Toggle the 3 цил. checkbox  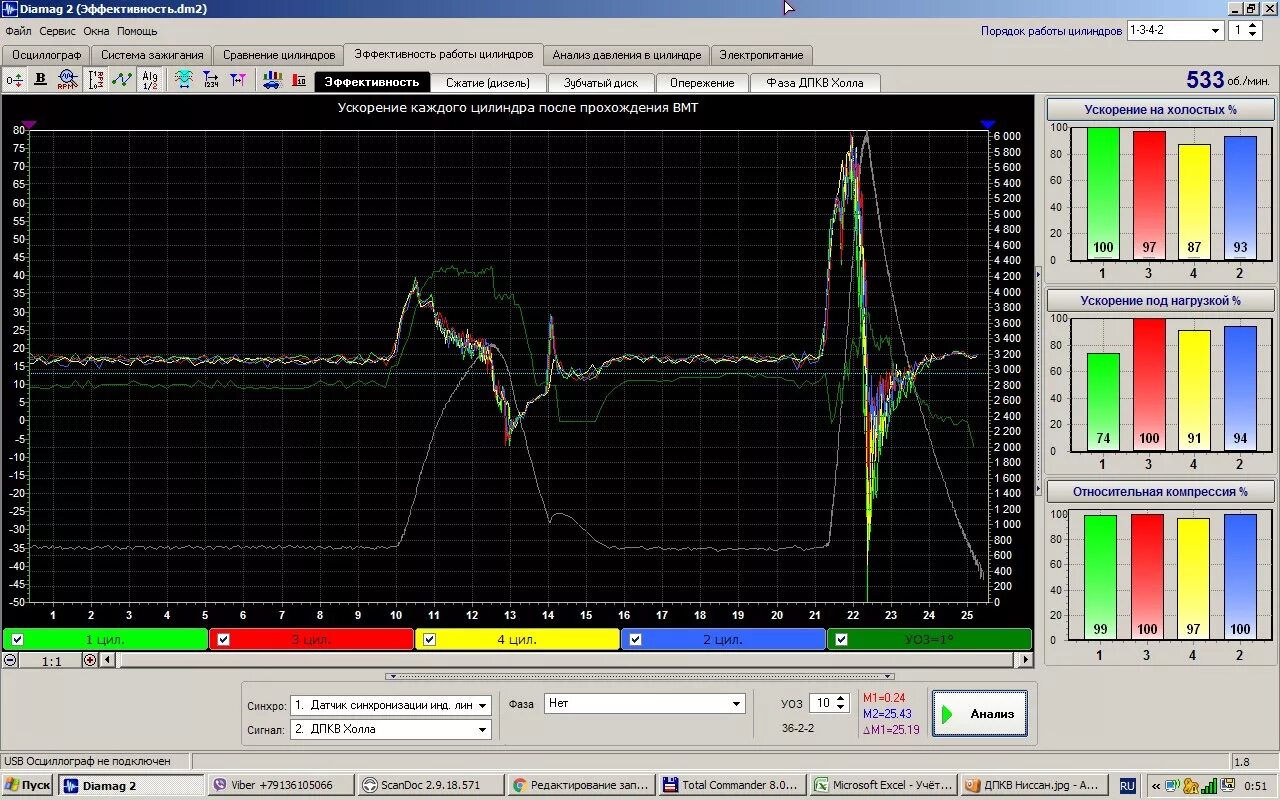(x=223, y=640)
